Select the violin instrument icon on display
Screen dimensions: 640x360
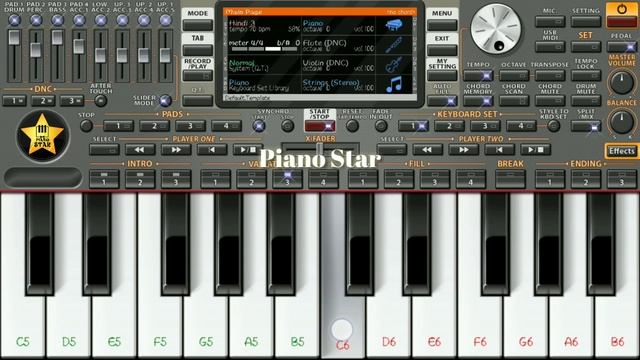(x=394, y=65)
